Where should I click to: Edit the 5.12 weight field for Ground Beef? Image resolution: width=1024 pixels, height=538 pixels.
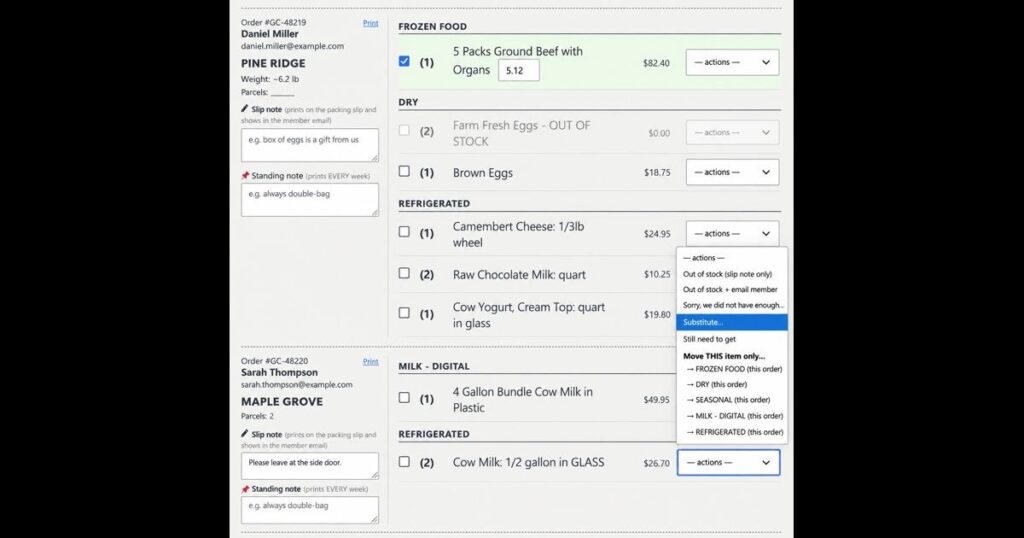[x=519, y=71]
